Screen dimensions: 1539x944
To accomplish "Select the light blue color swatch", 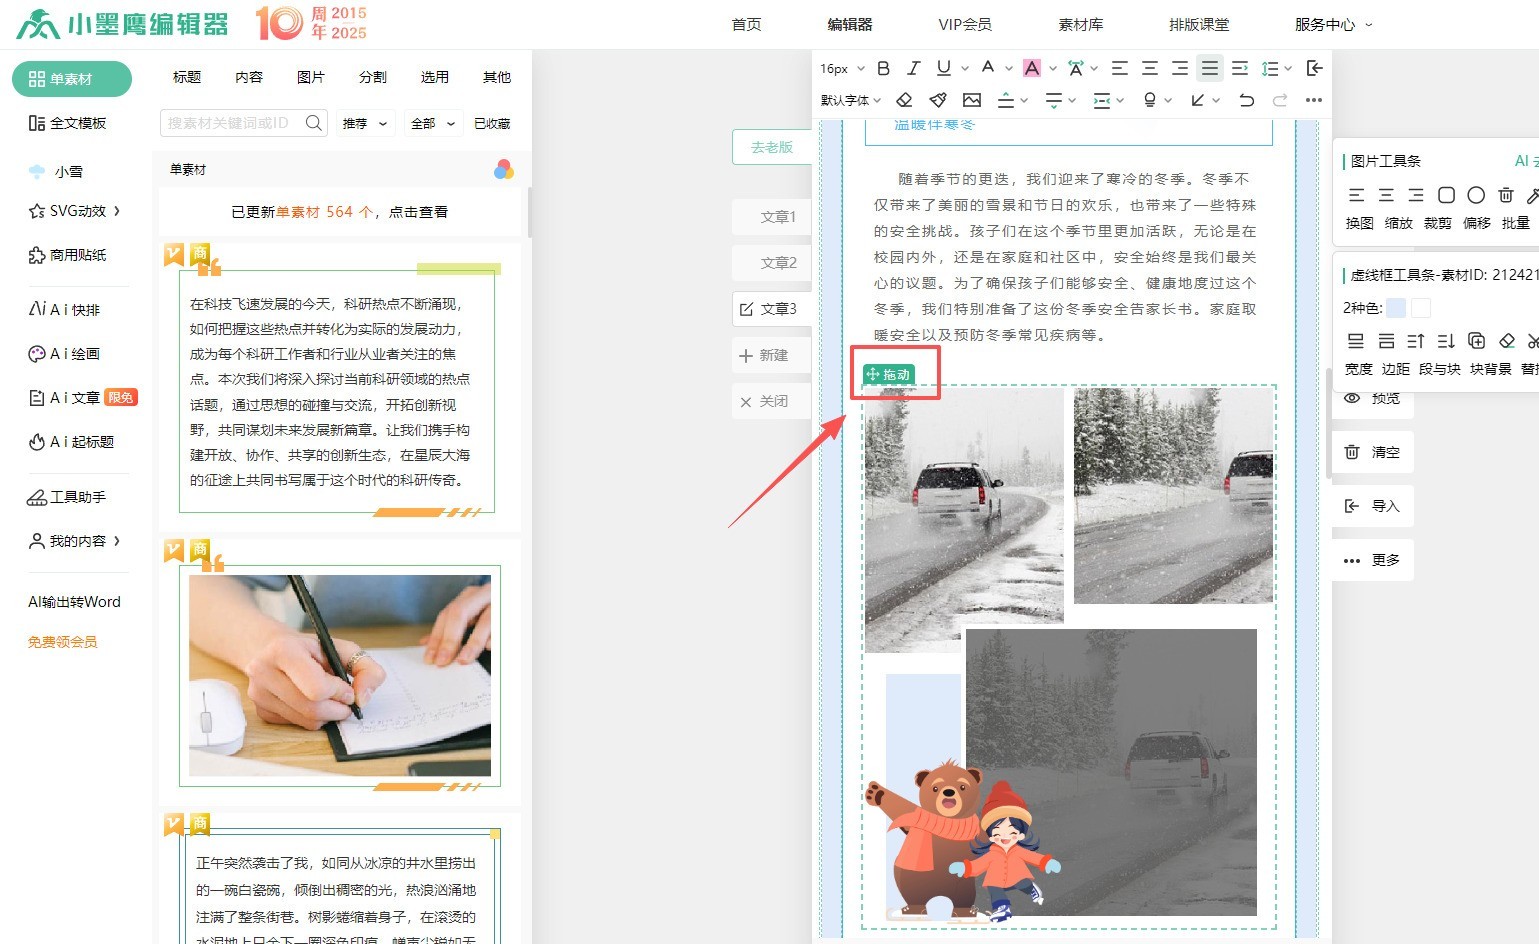I will (1396, 308).
